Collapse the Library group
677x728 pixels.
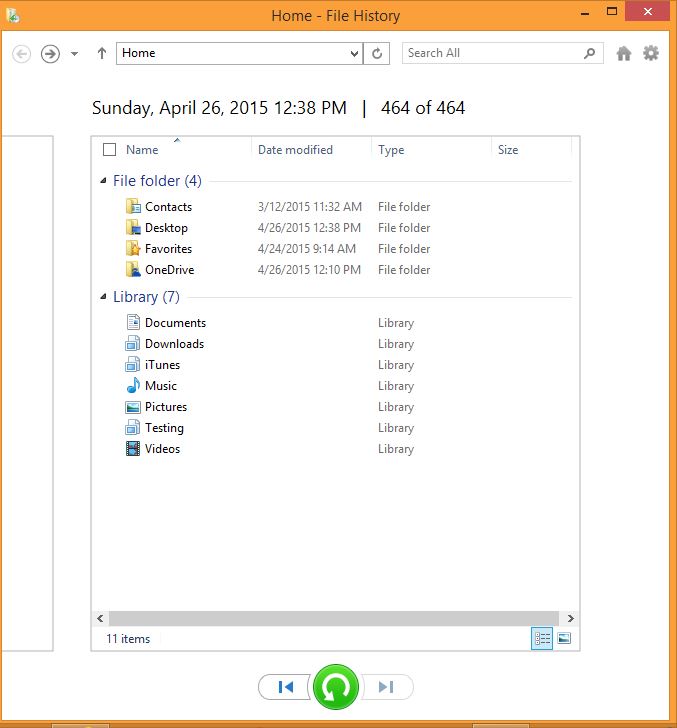click(x=103, y=297)
